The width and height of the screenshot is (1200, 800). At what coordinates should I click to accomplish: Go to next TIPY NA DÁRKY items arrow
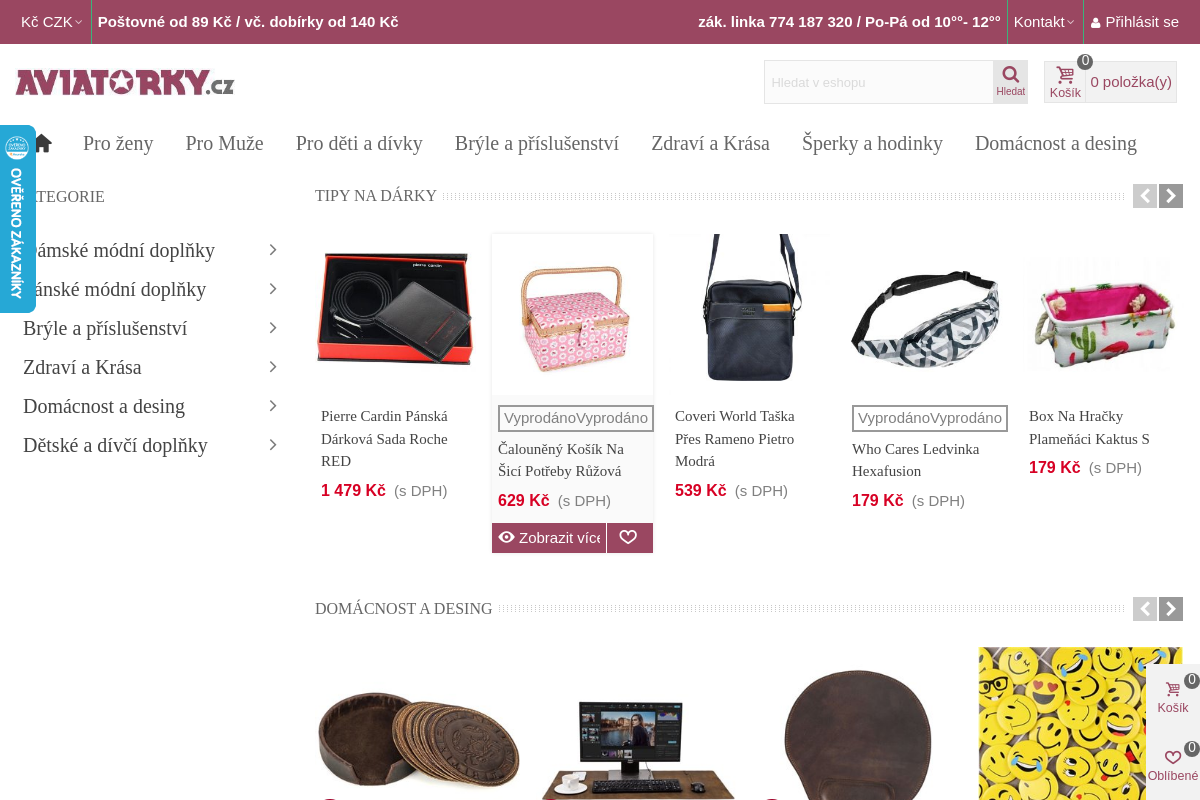(x=1171, y=196)
